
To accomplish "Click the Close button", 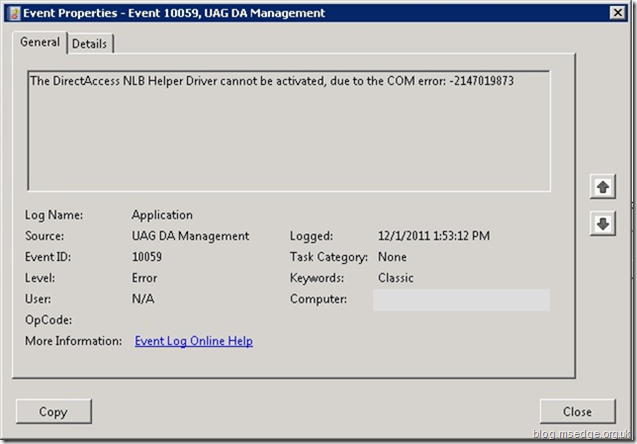I will [x=577, y=412].
